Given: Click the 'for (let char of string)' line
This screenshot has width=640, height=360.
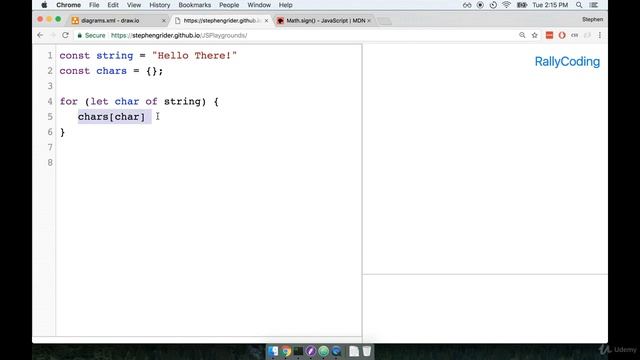Looking at the screenshot, I should [139, 102].
